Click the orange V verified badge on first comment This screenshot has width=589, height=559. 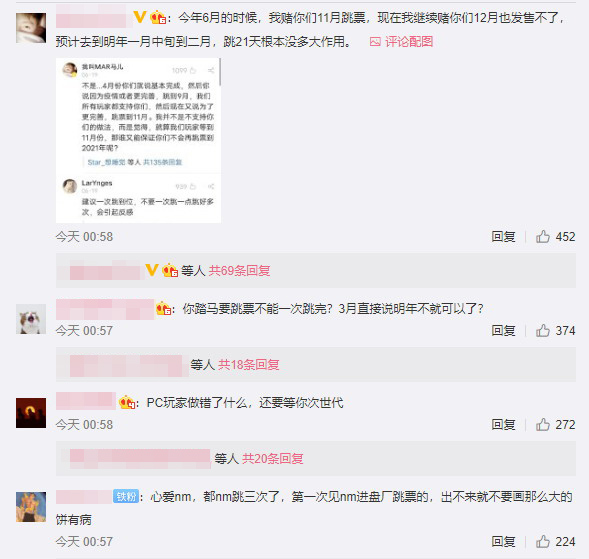pyautogui.click(x=140, y=17)
